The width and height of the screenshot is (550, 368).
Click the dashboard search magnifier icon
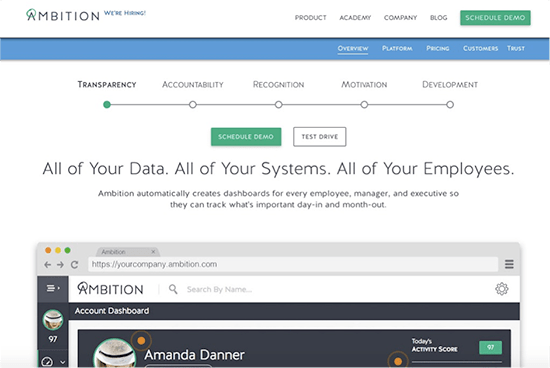coord(173,289)
